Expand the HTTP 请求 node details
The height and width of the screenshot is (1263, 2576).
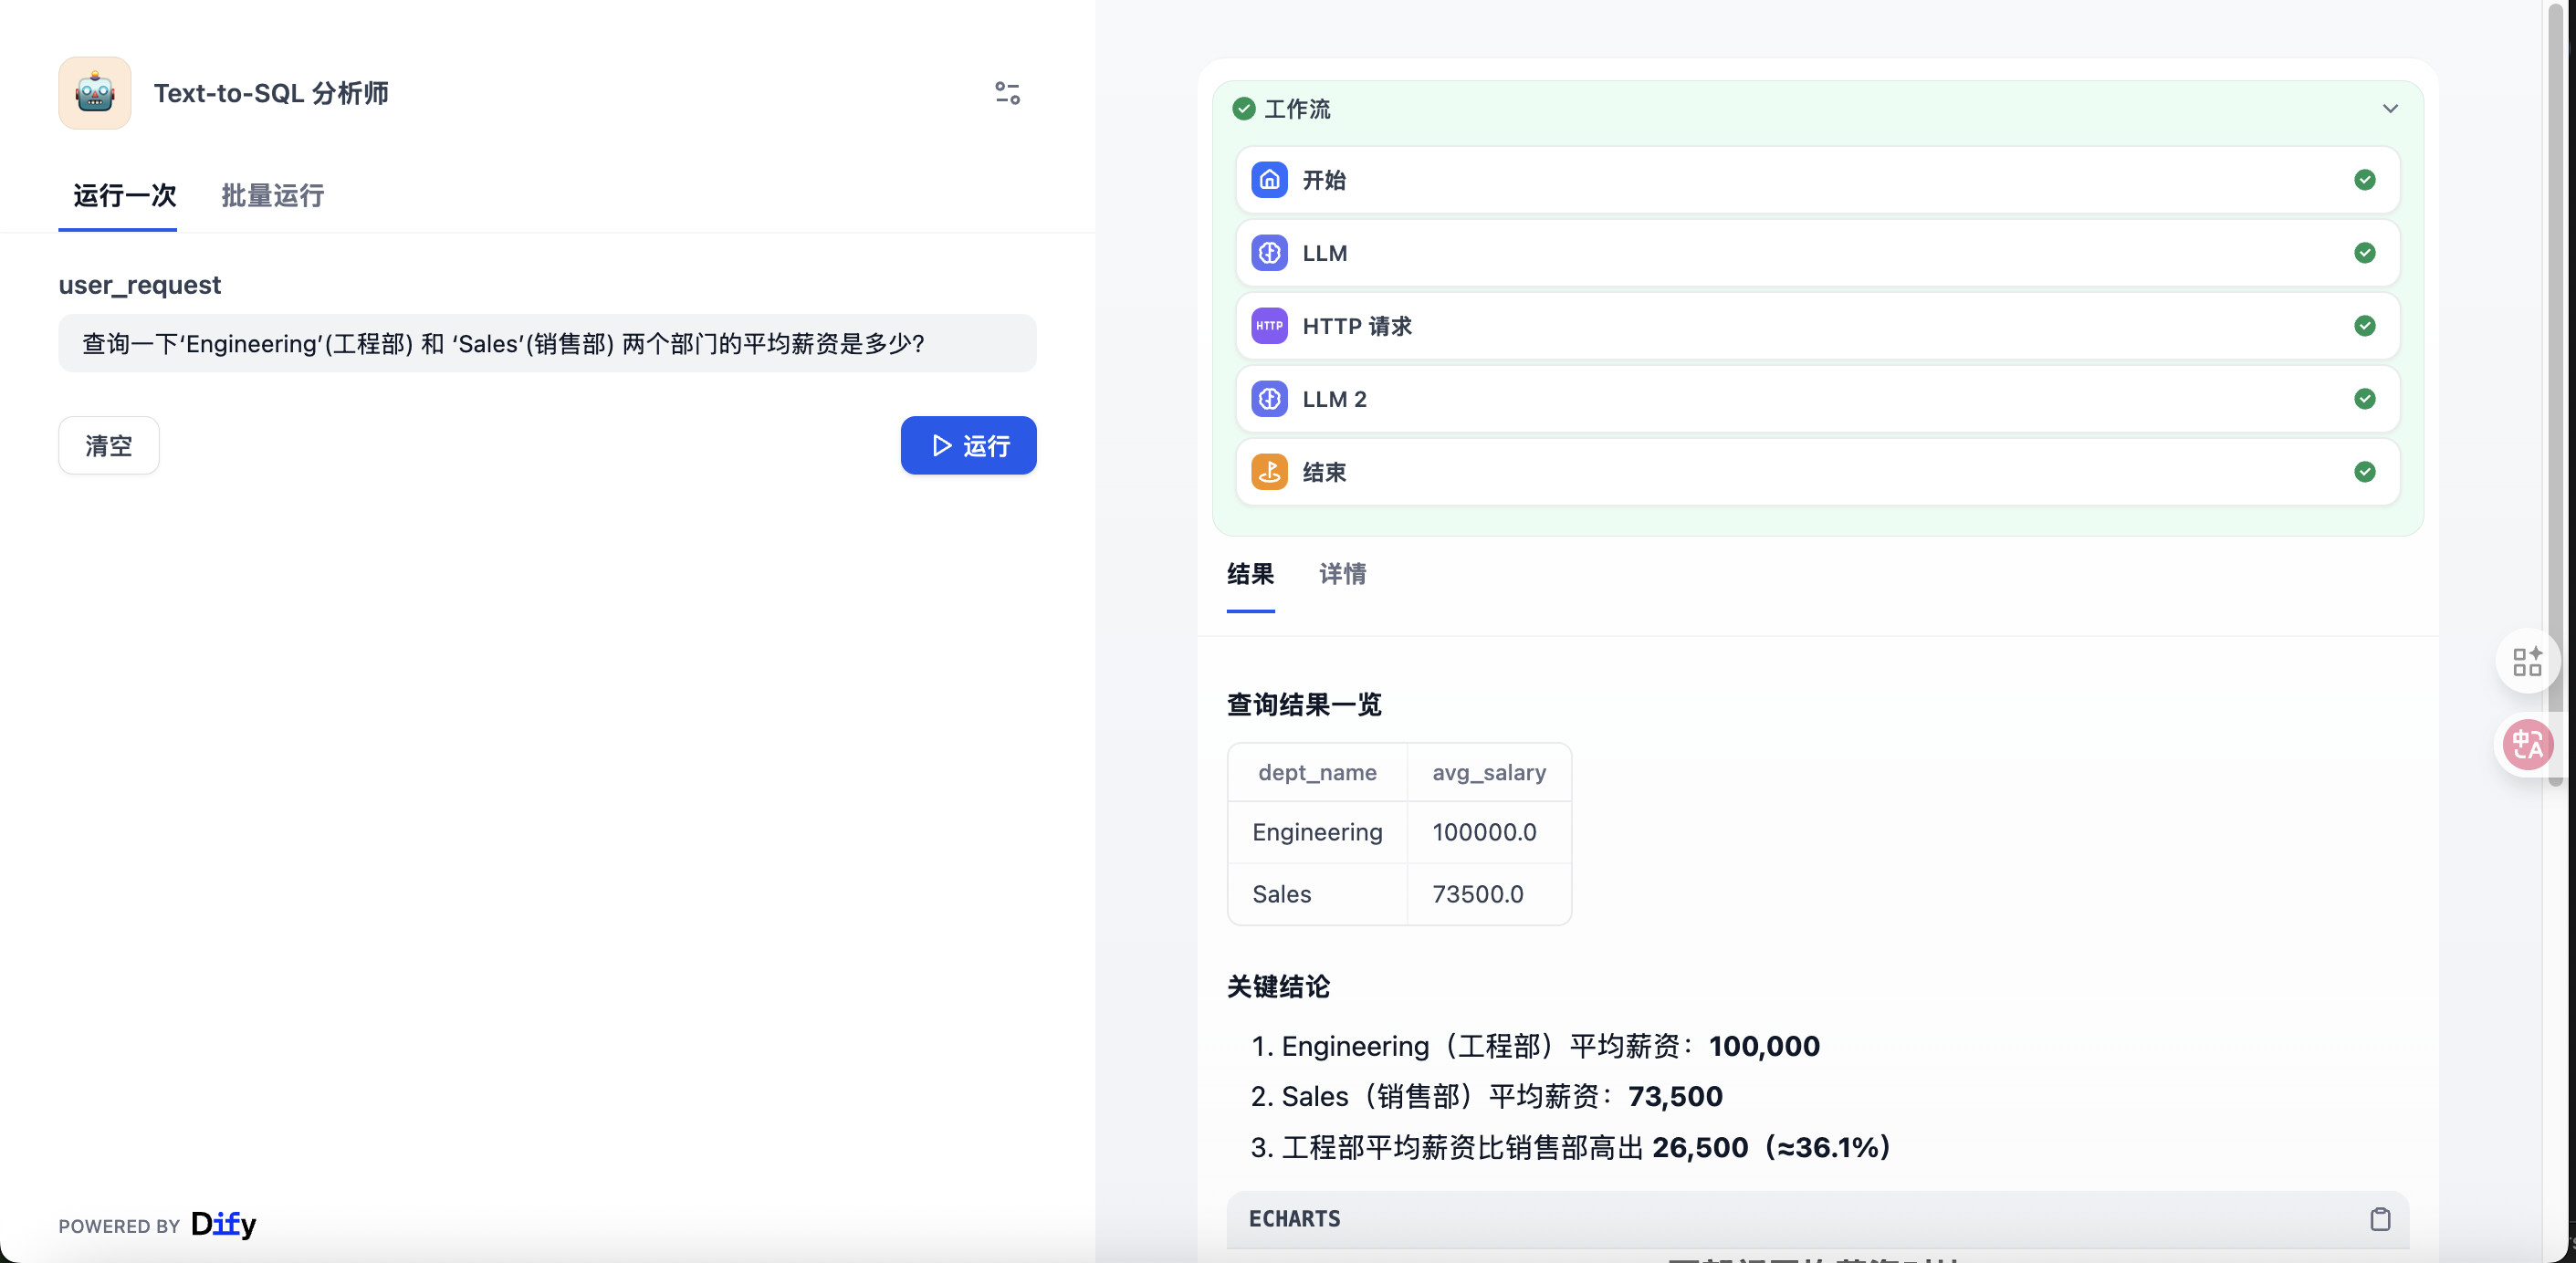coord(1816,326)
